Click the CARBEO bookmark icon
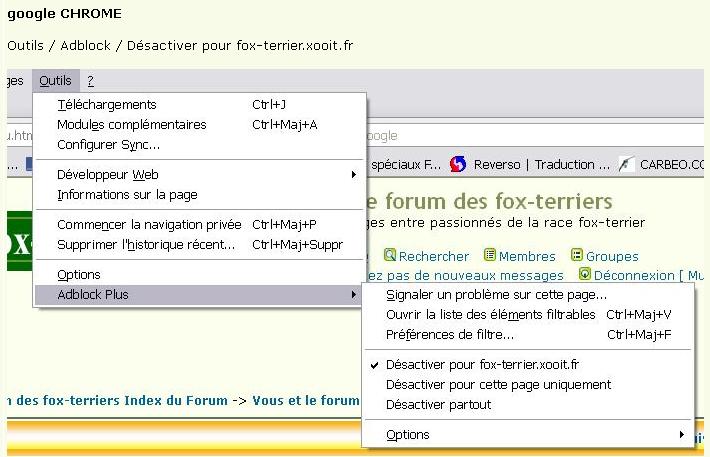 626,164
